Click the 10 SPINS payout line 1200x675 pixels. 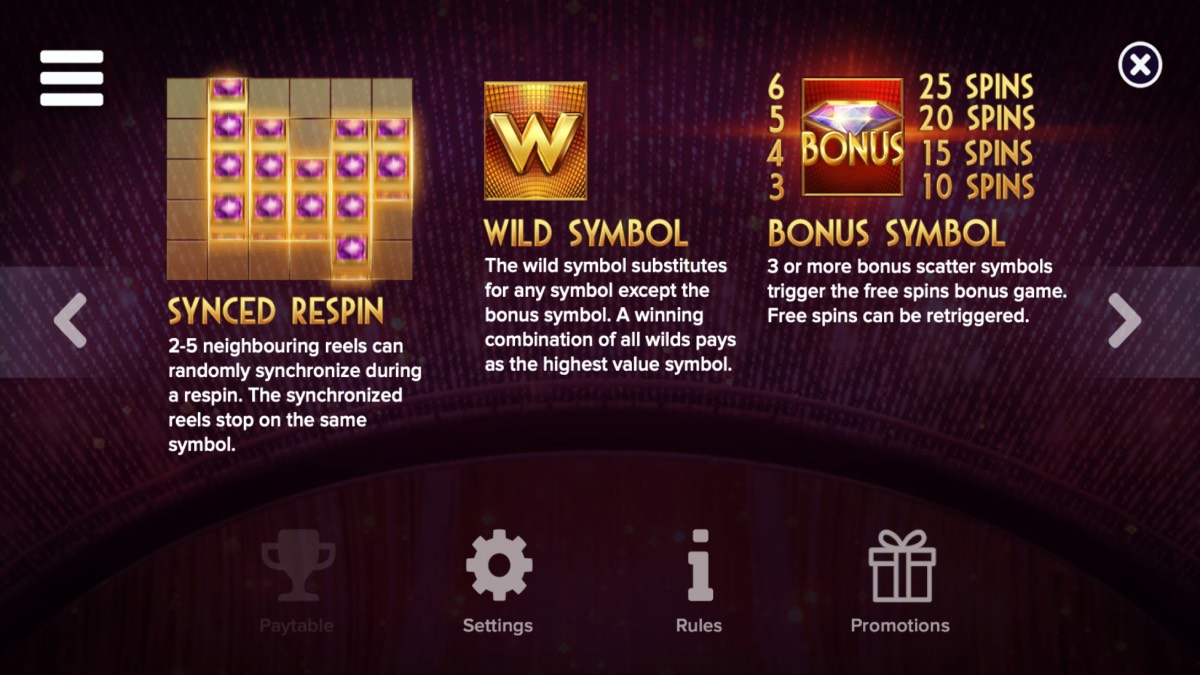click(976, 186)
